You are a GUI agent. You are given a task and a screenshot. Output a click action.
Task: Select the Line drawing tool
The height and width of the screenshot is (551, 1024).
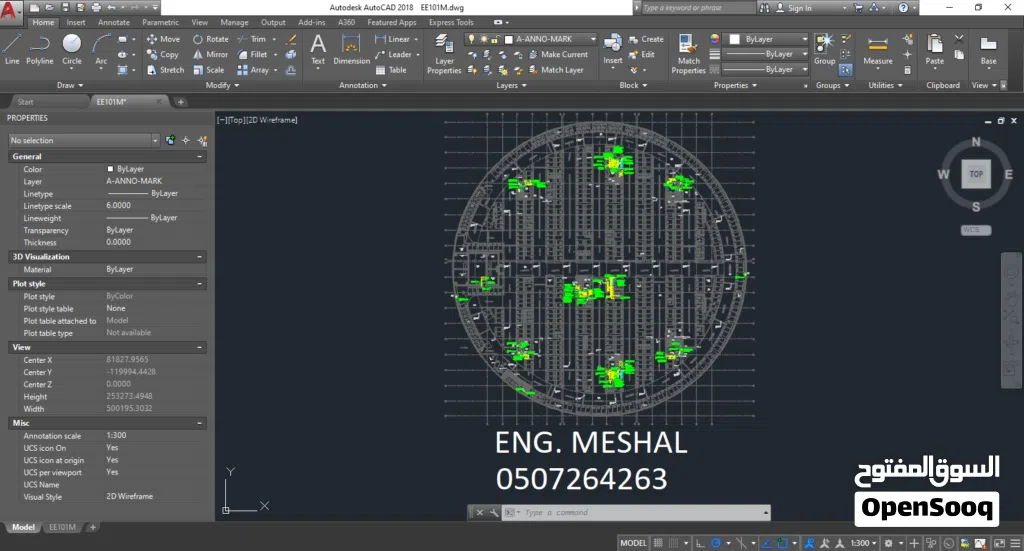[12, 47]
